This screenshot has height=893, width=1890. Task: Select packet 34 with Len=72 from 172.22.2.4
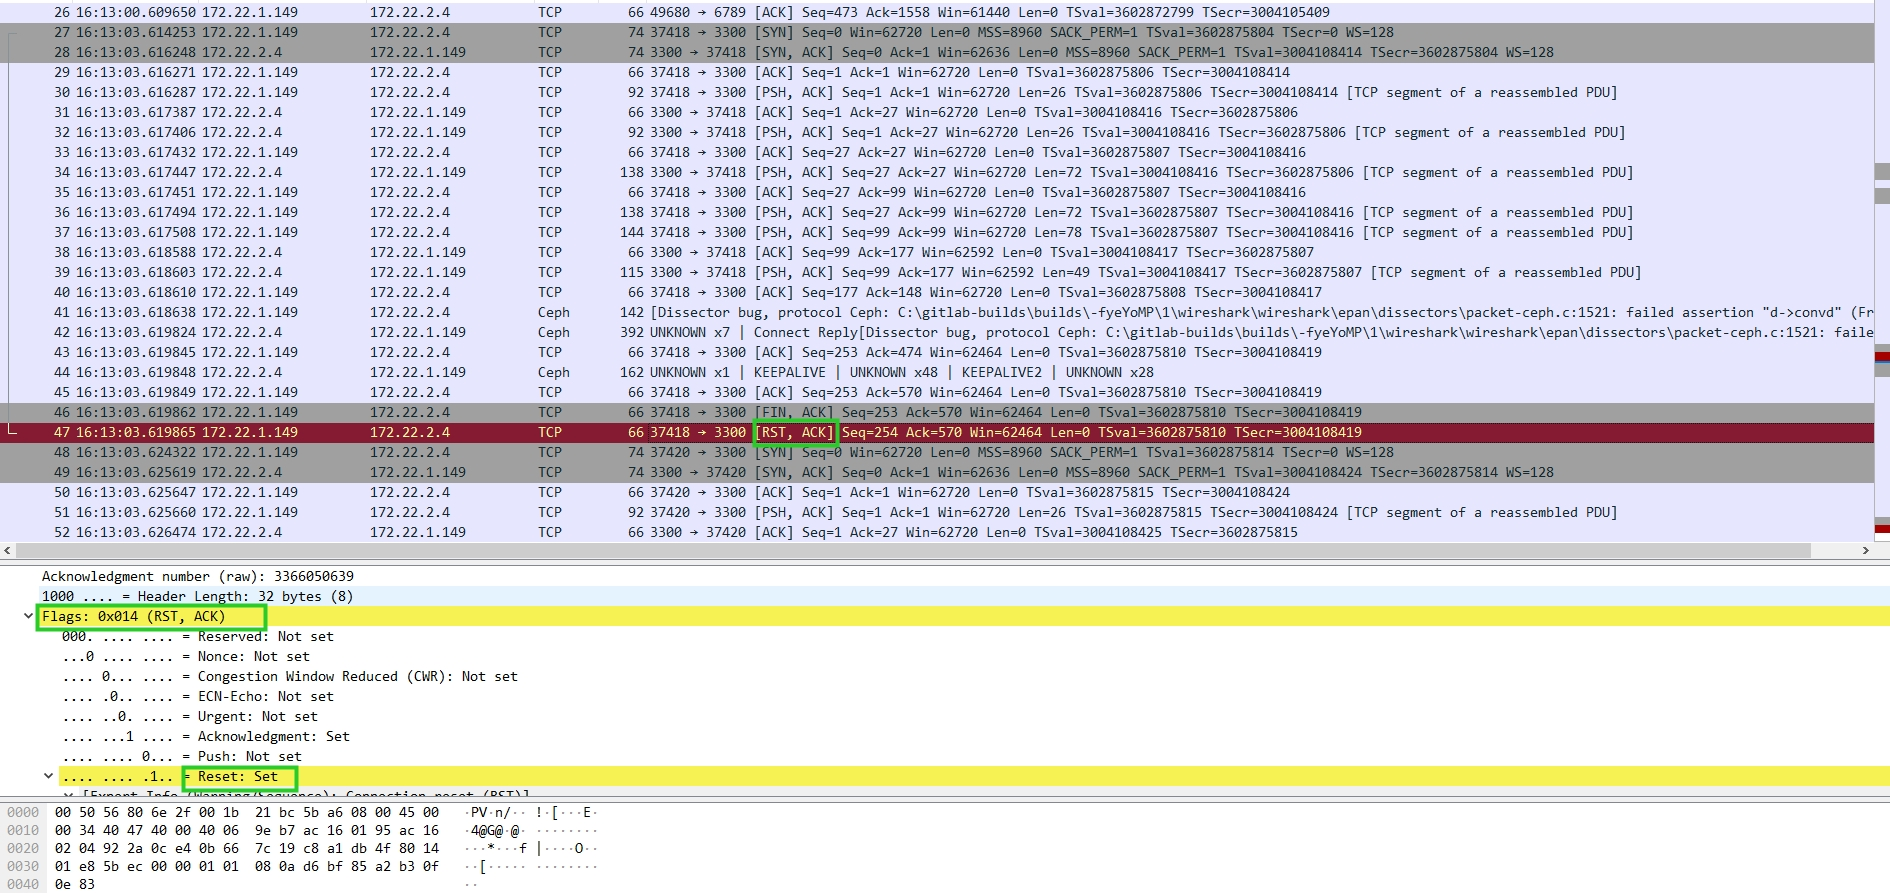[x=937, y=172]
